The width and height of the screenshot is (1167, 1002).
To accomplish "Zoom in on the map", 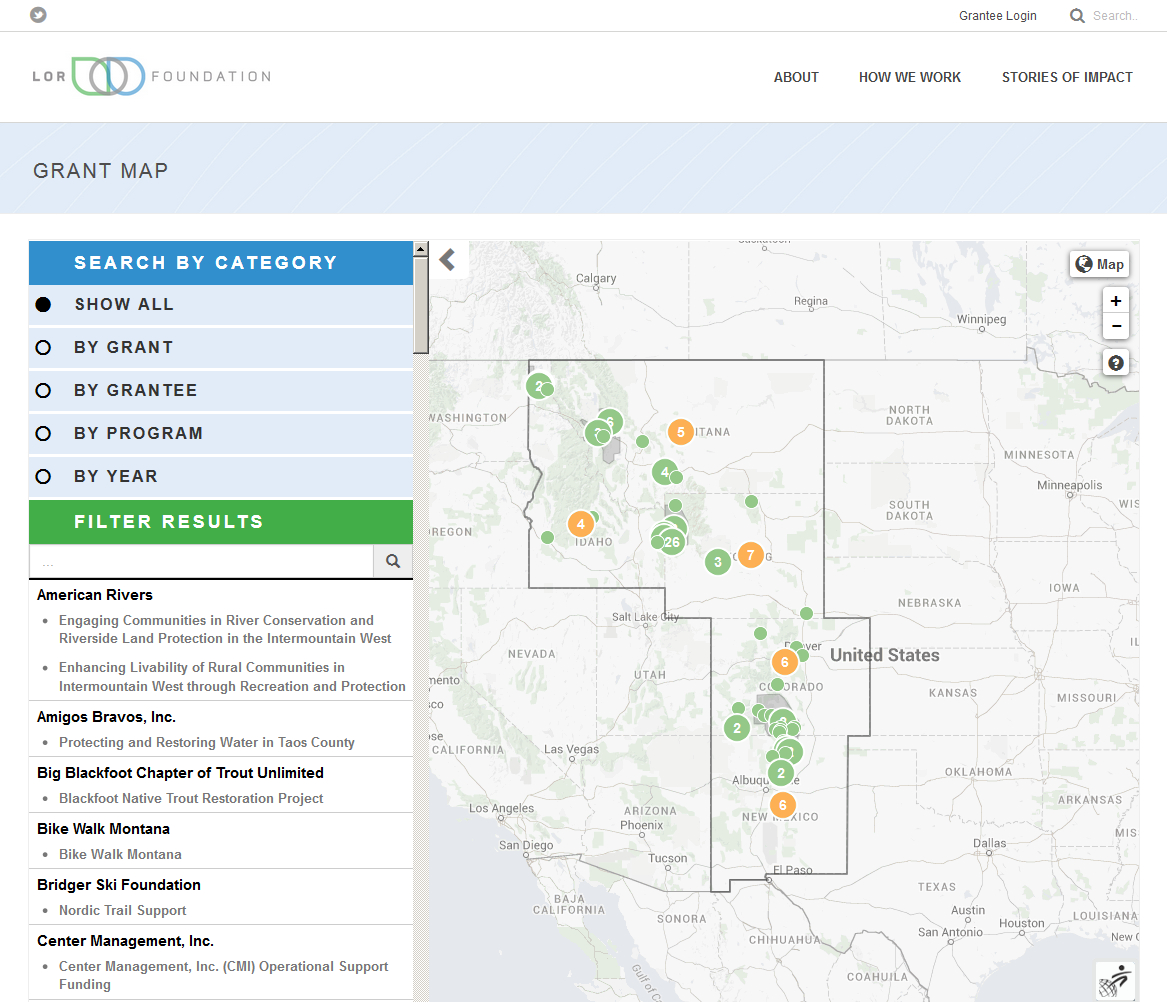I will 1116,301.
